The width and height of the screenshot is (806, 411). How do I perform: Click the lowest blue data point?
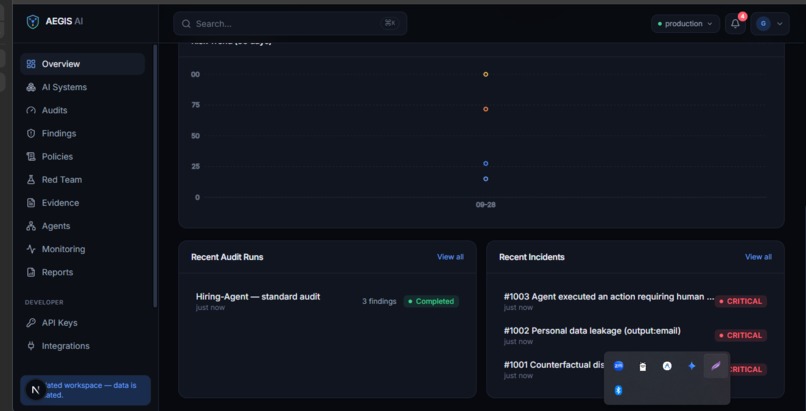[485, 179]
